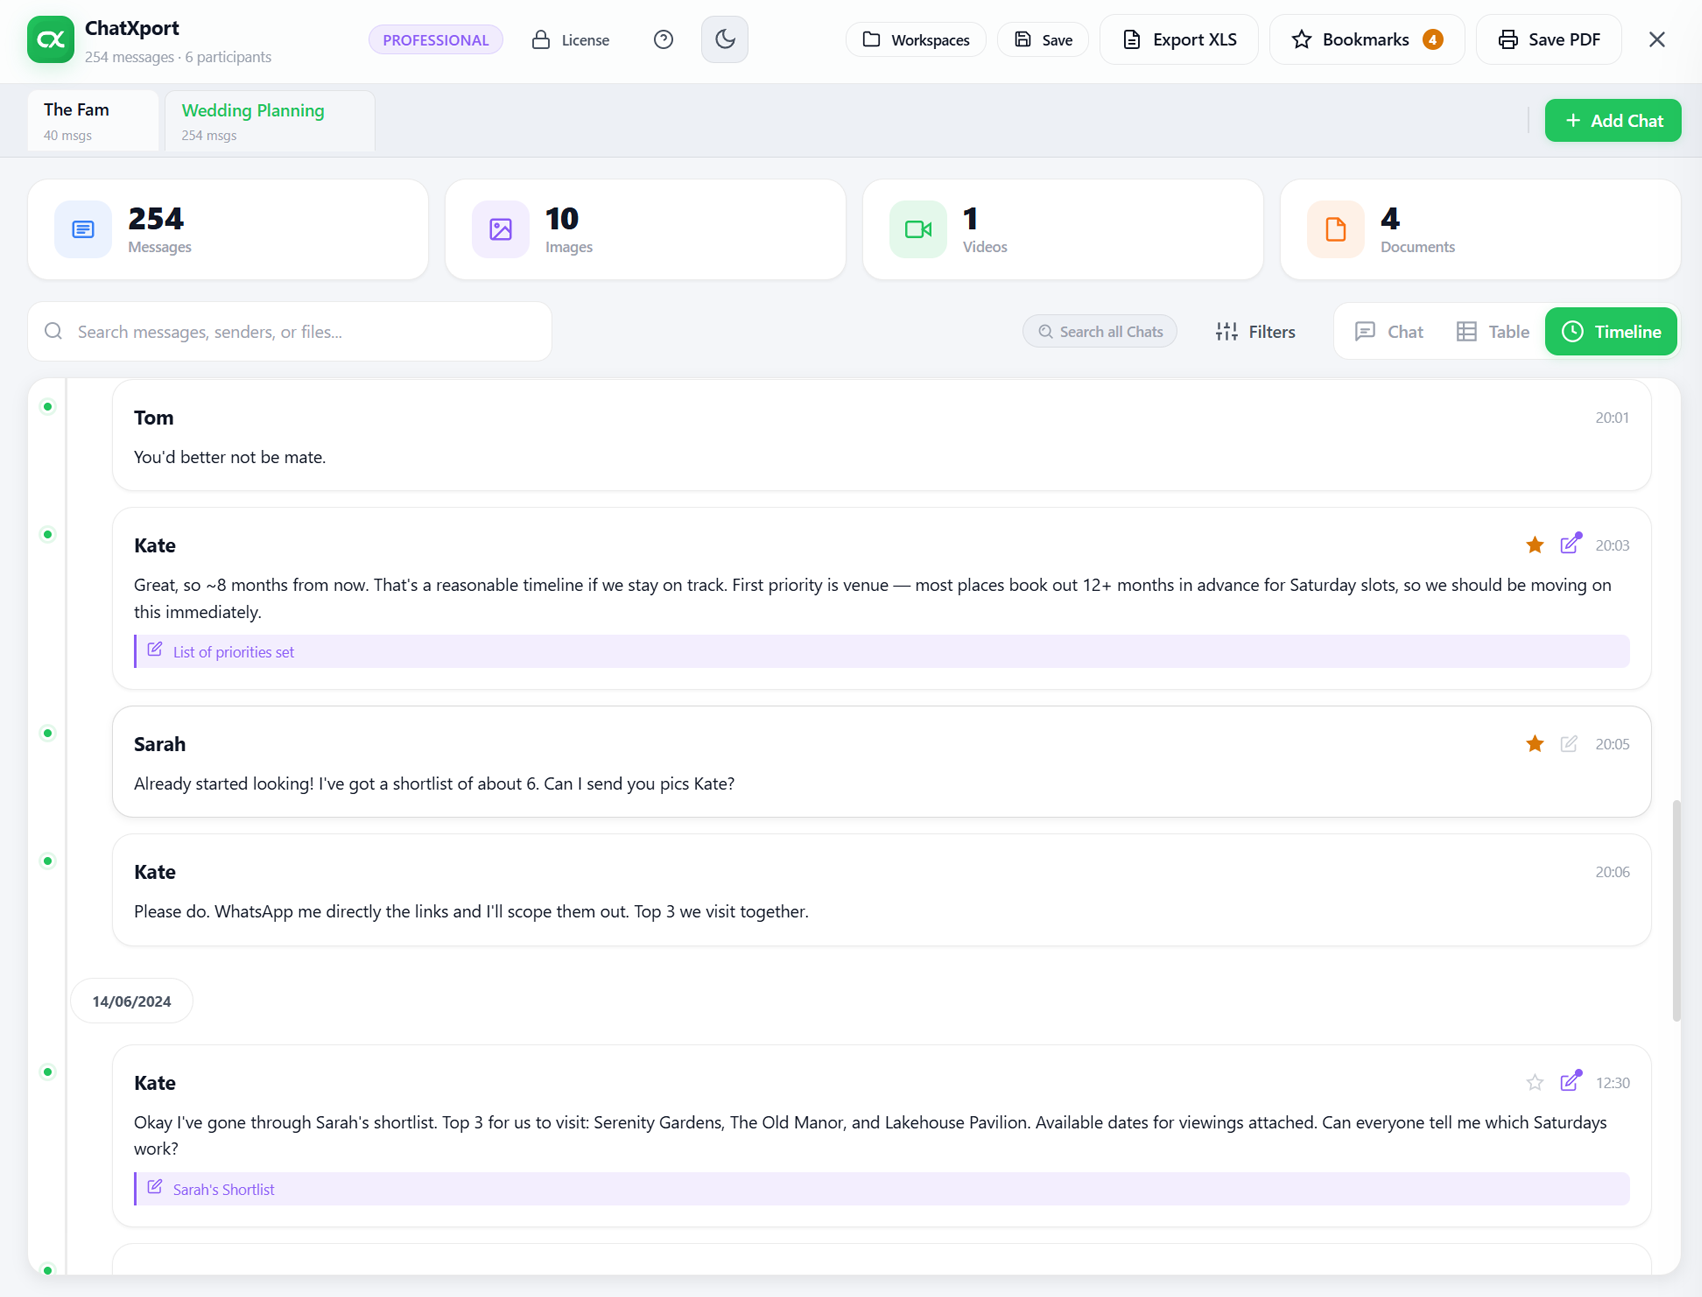1702x1297 pixels.
Task: Star Kate's 12:30 message
Action: (1535, 1083)
